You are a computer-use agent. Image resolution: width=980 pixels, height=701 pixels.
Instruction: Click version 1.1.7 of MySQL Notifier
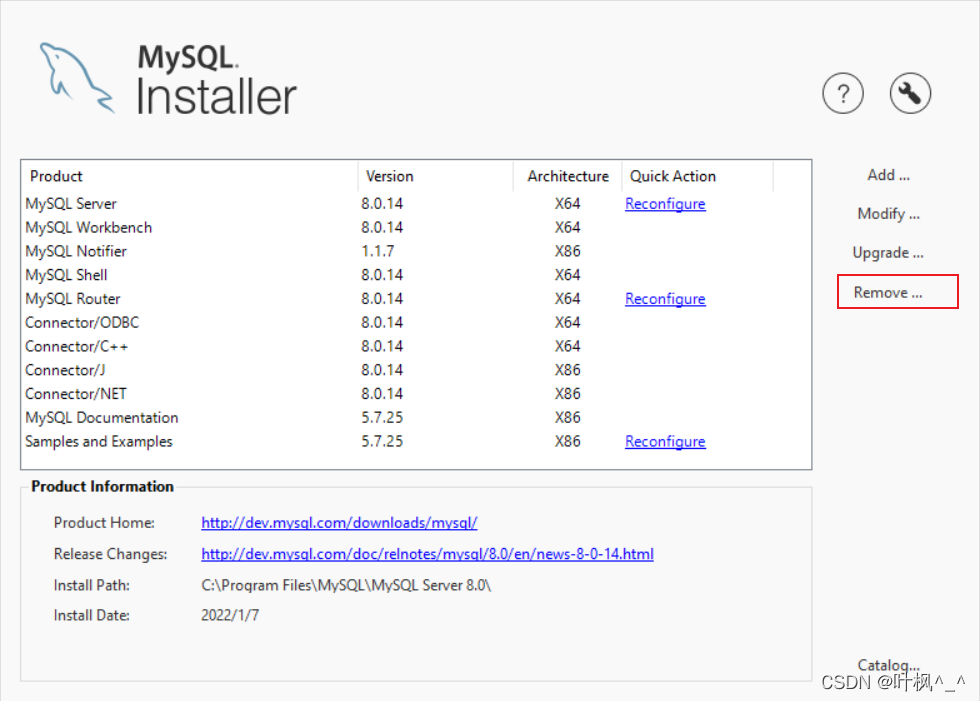click(378, 251)
